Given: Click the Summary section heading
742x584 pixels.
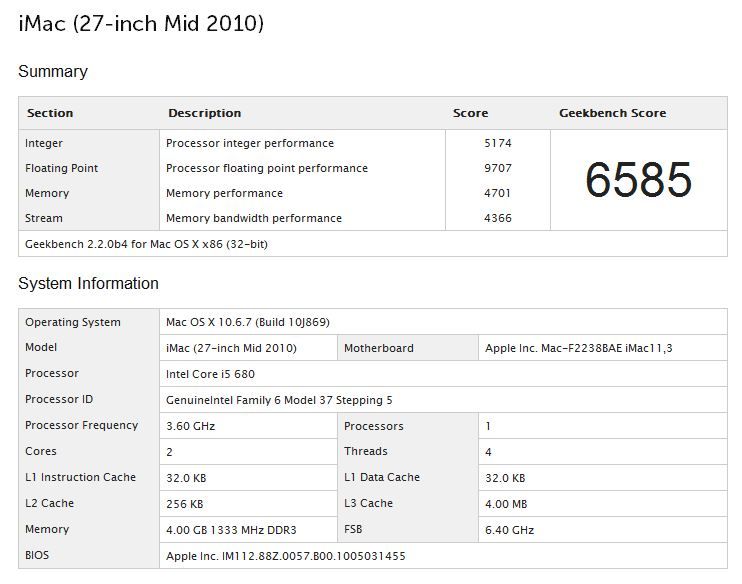Looking at the screenshot, I should pos(53,72).
